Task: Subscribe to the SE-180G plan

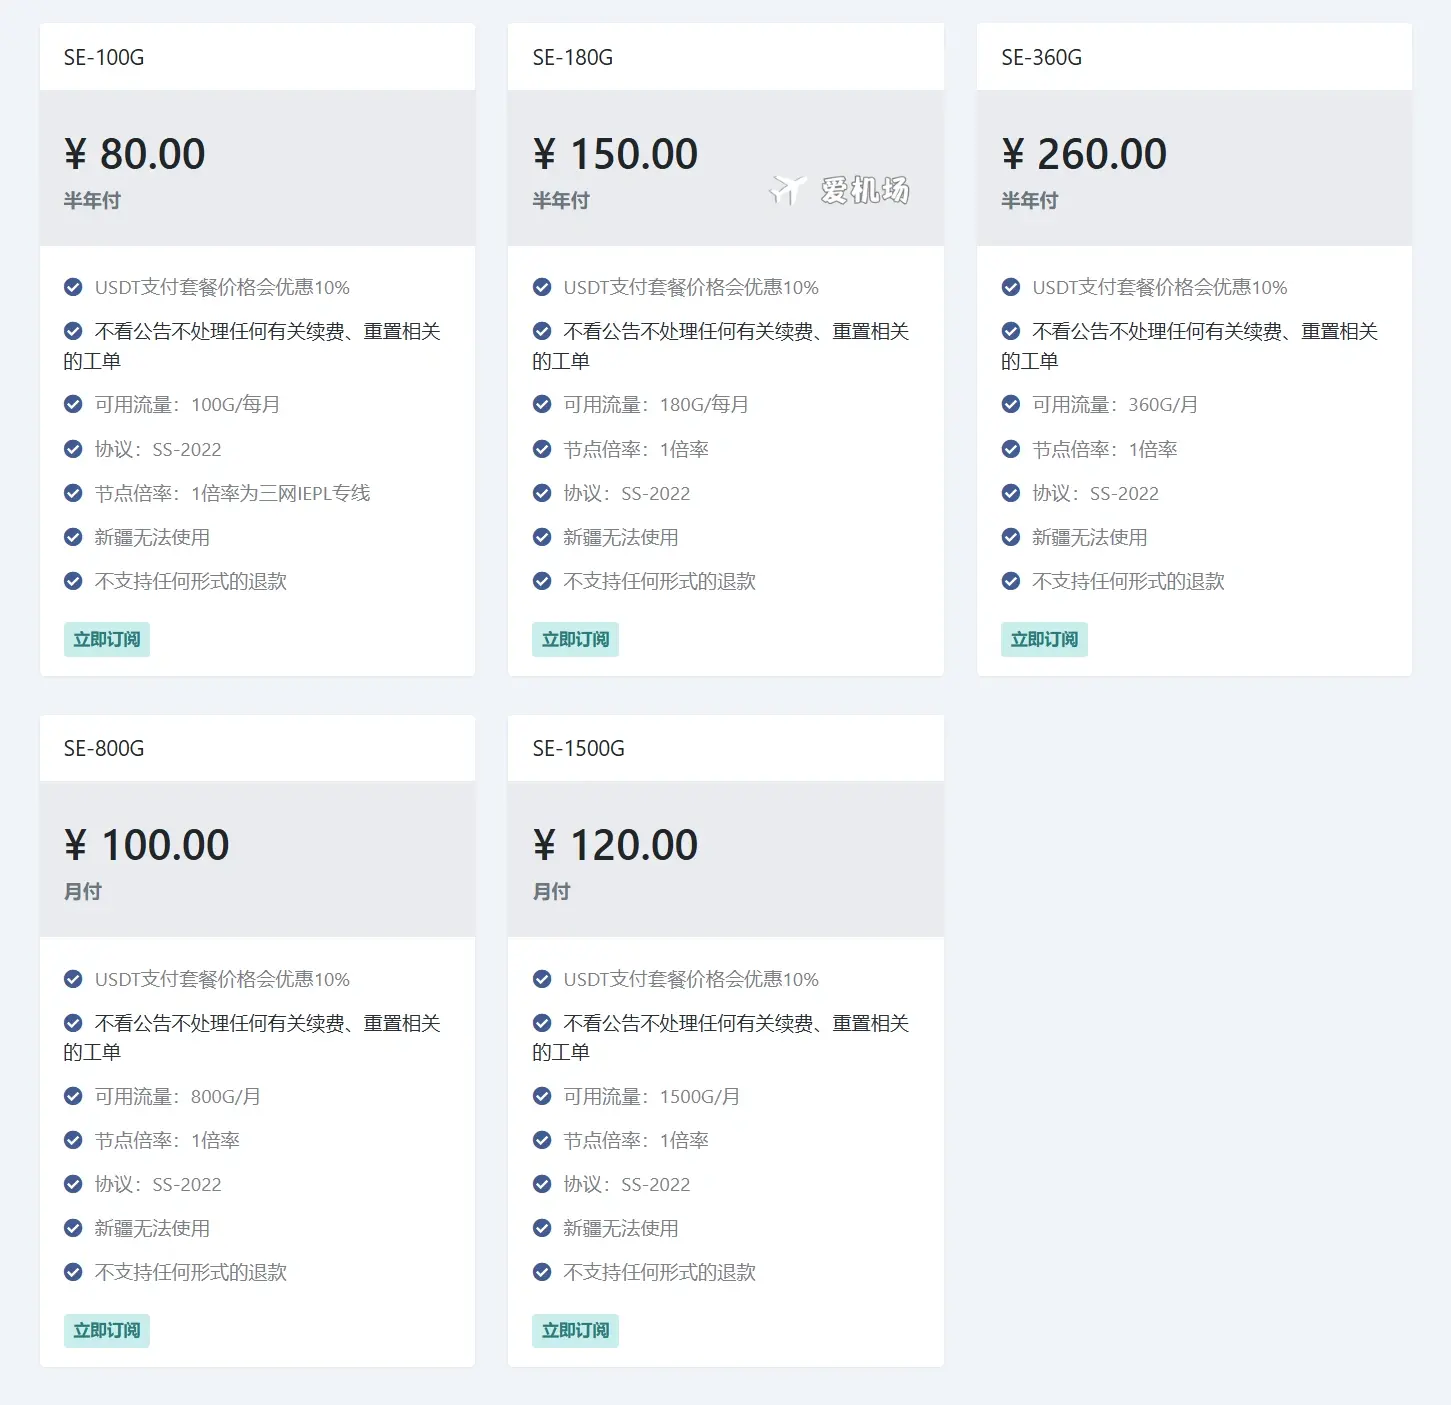Action: pos(575,640)
